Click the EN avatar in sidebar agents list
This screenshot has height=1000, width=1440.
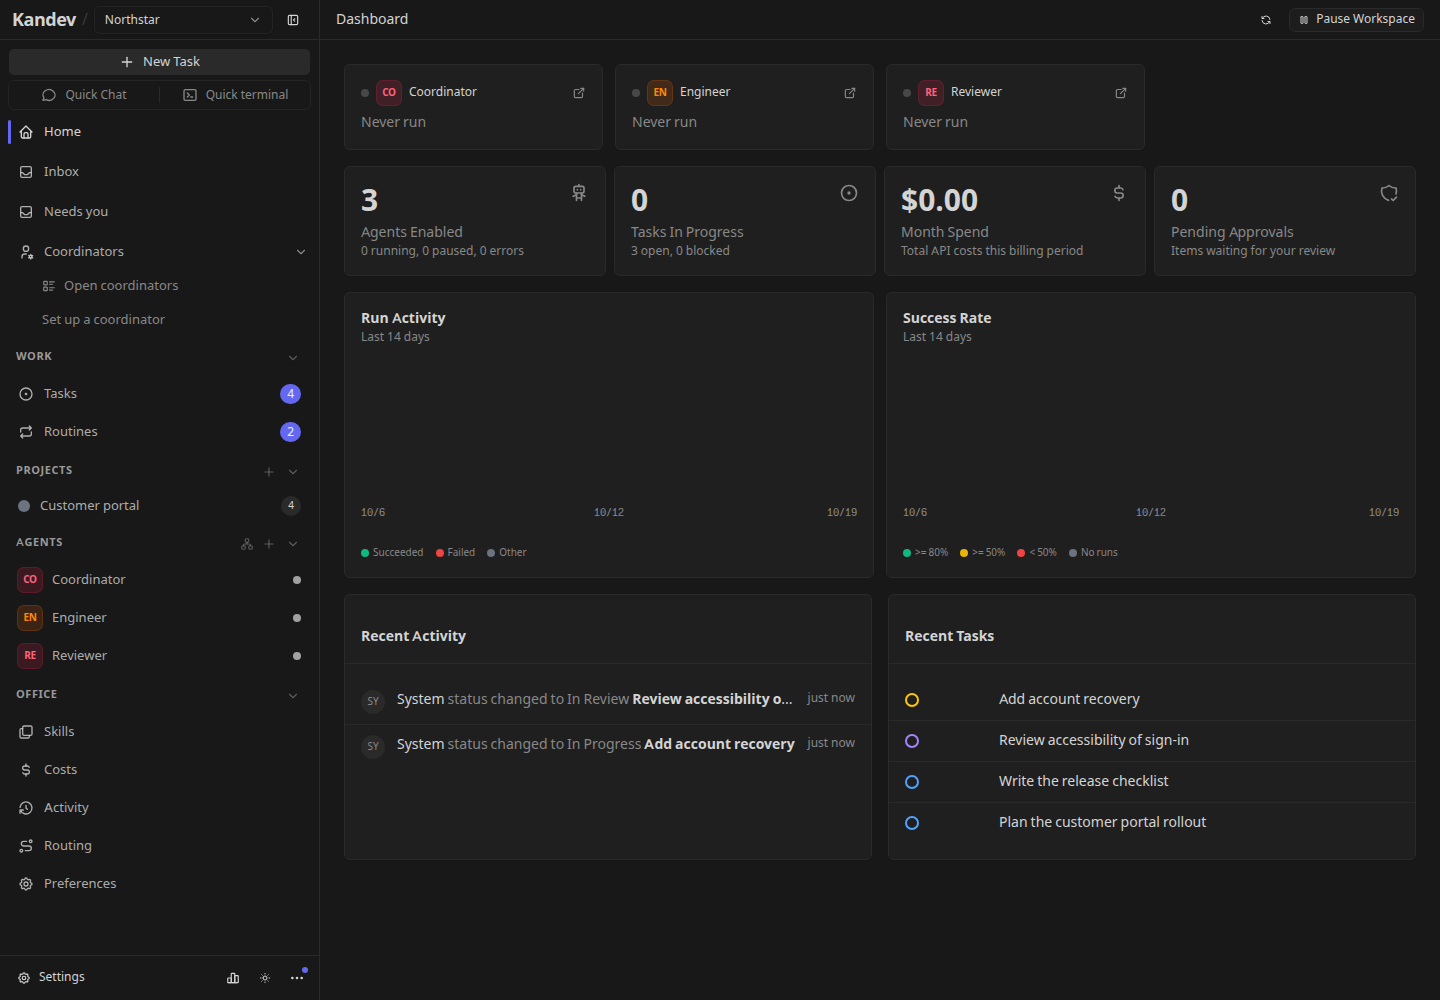pyautogui.click(x=30, y=618)
